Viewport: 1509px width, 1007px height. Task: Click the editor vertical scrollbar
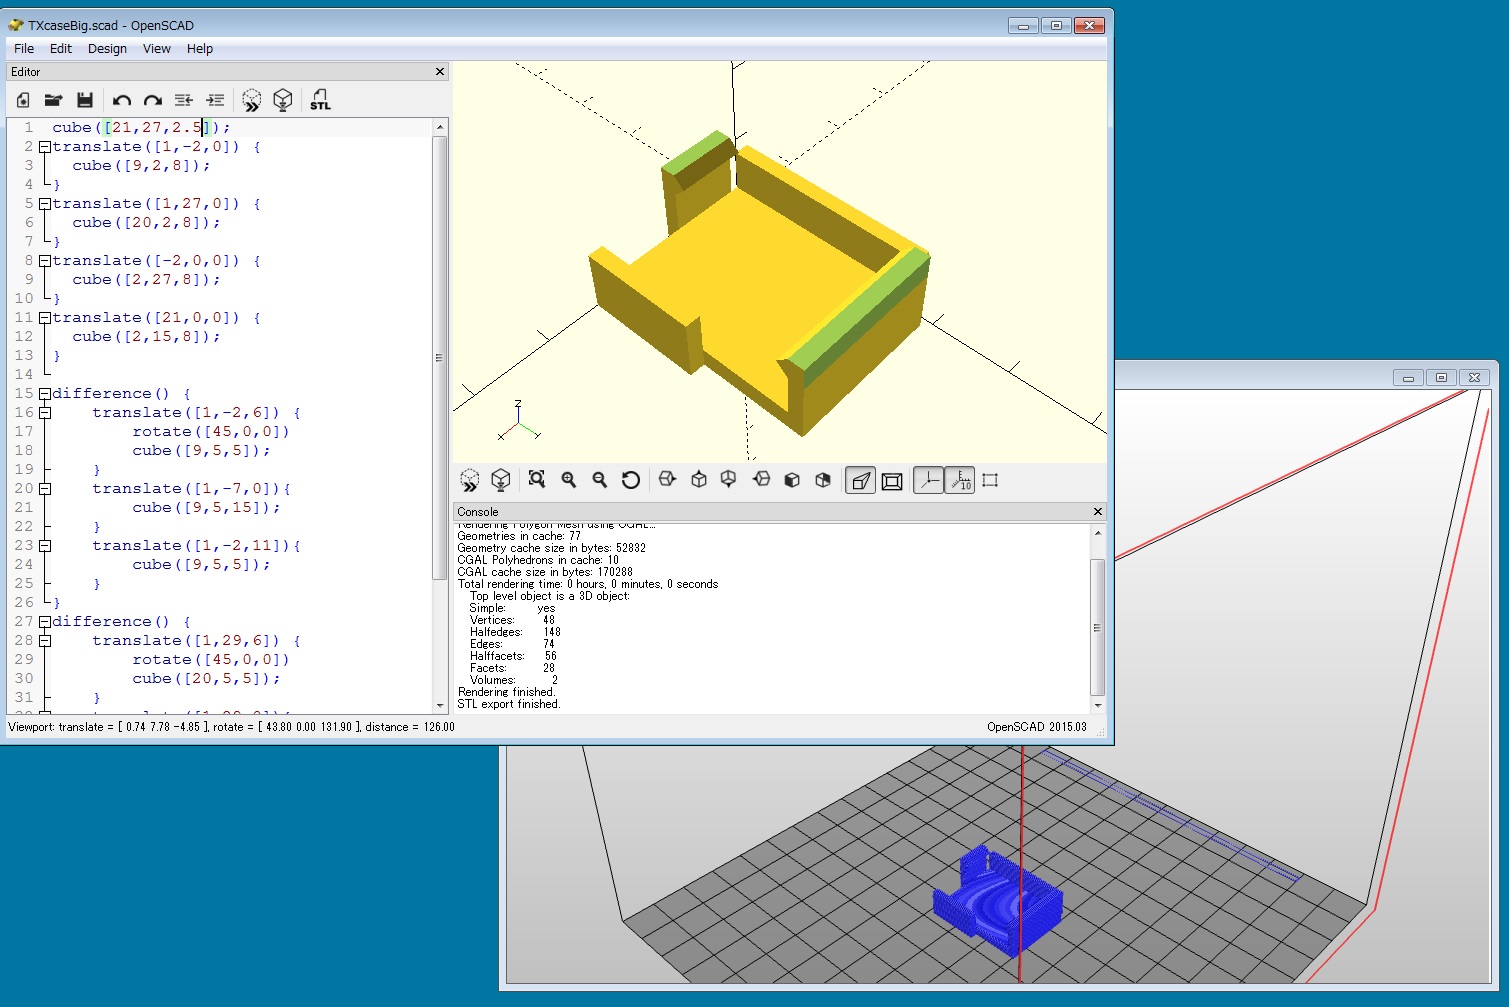440,357
